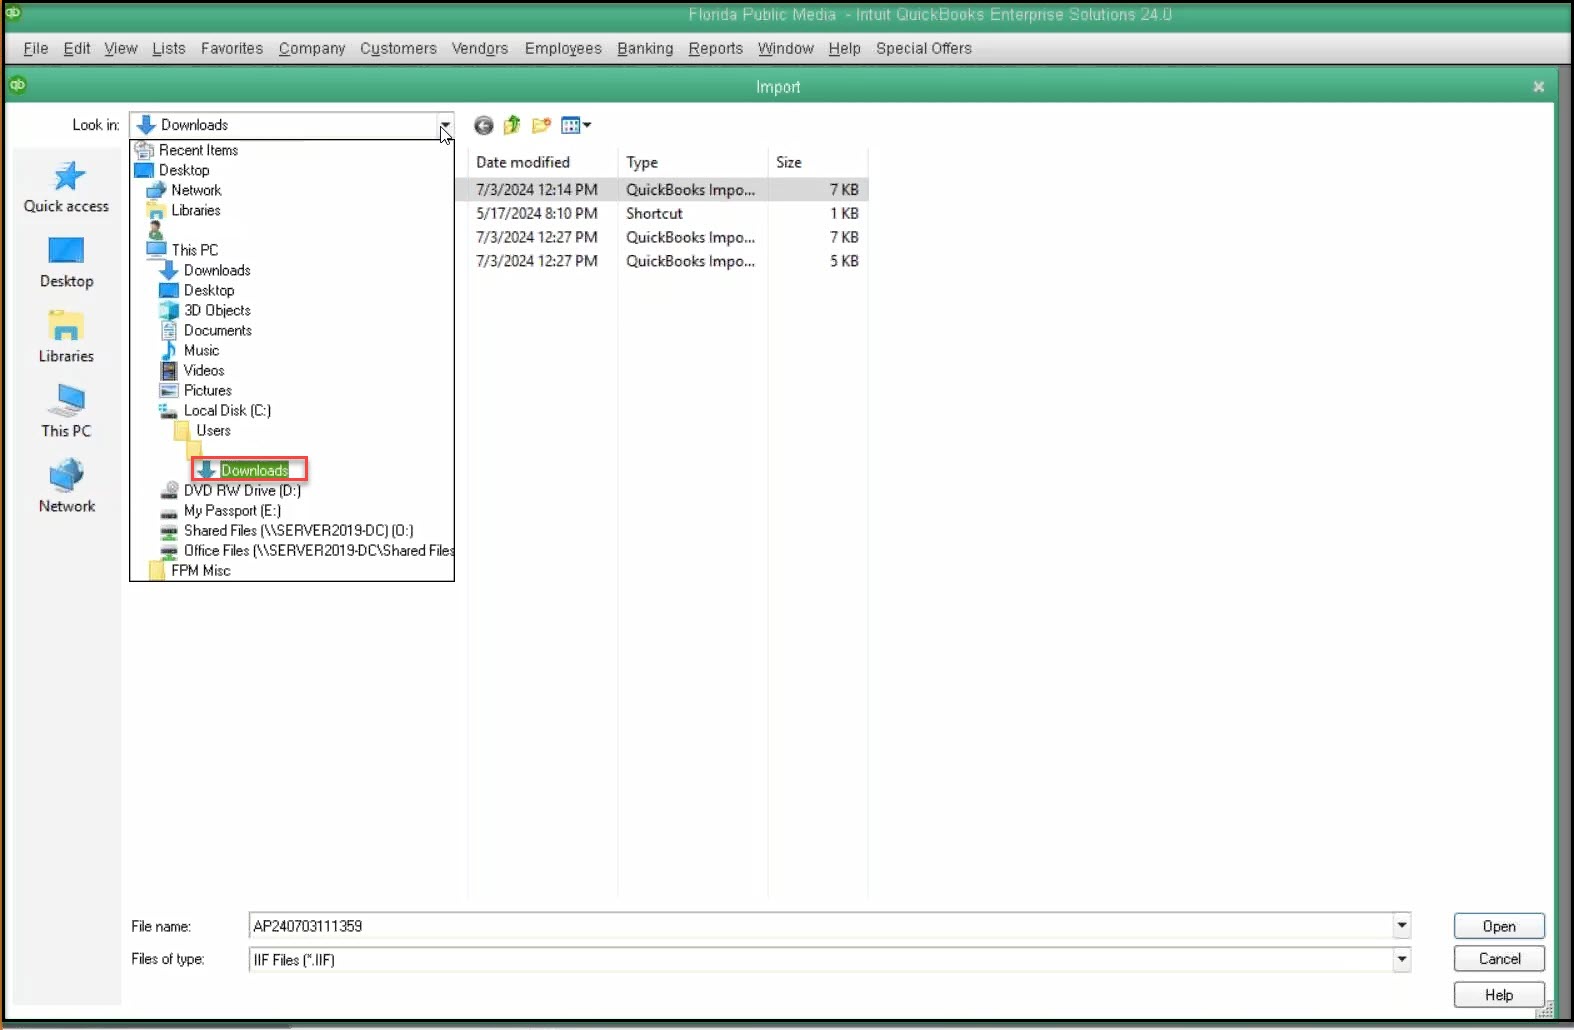Expand the File name dropdown arrow

coord(1402,926)
